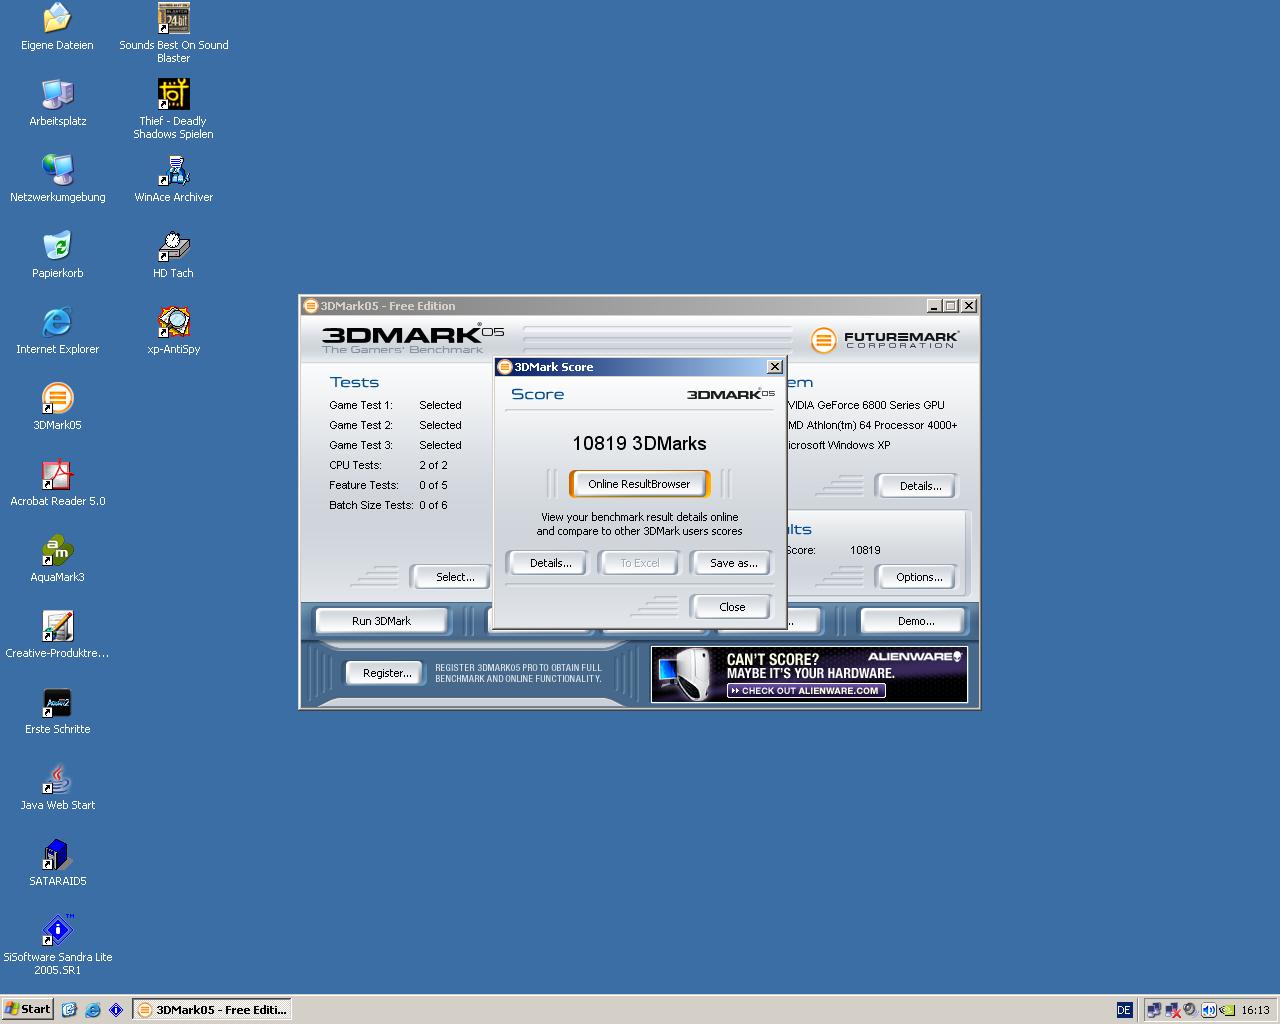
Task: Open the Eigene Dateien desktop folder
Action: 57,27
